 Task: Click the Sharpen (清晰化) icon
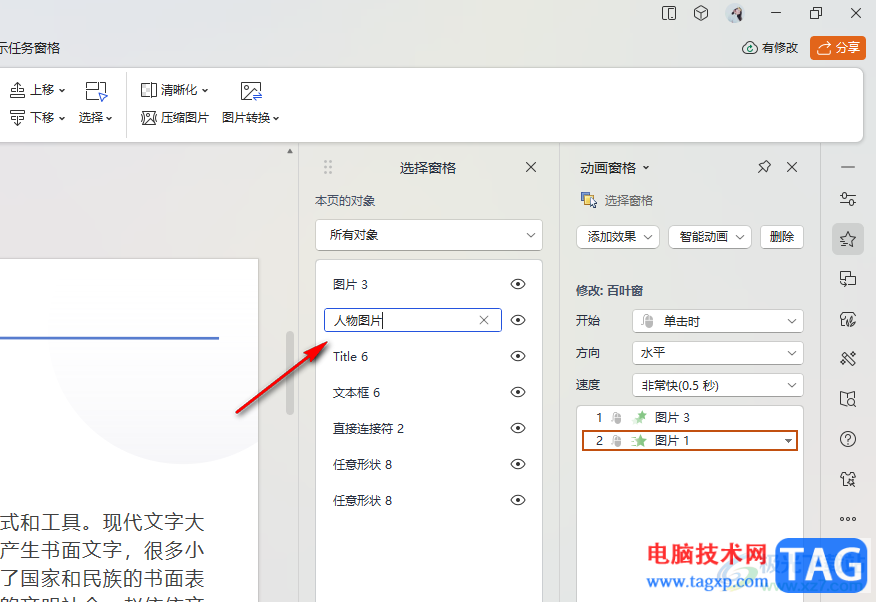[x=149, y=90]
